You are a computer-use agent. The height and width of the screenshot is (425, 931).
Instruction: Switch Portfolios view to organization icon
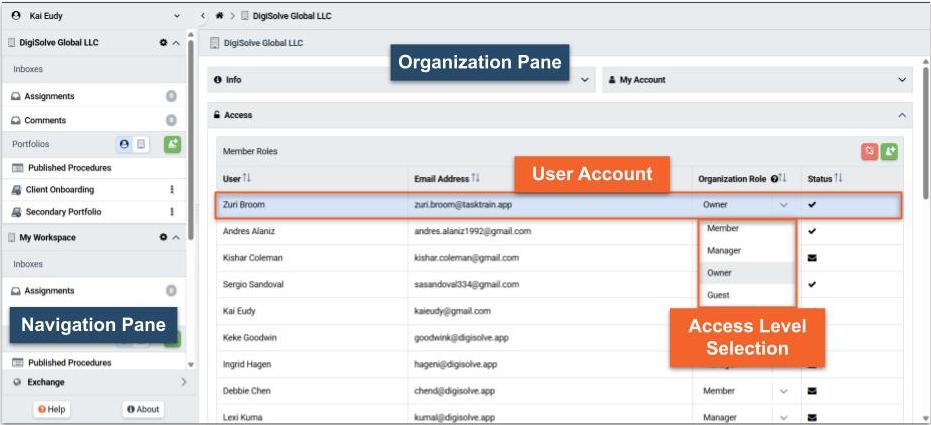141,144
